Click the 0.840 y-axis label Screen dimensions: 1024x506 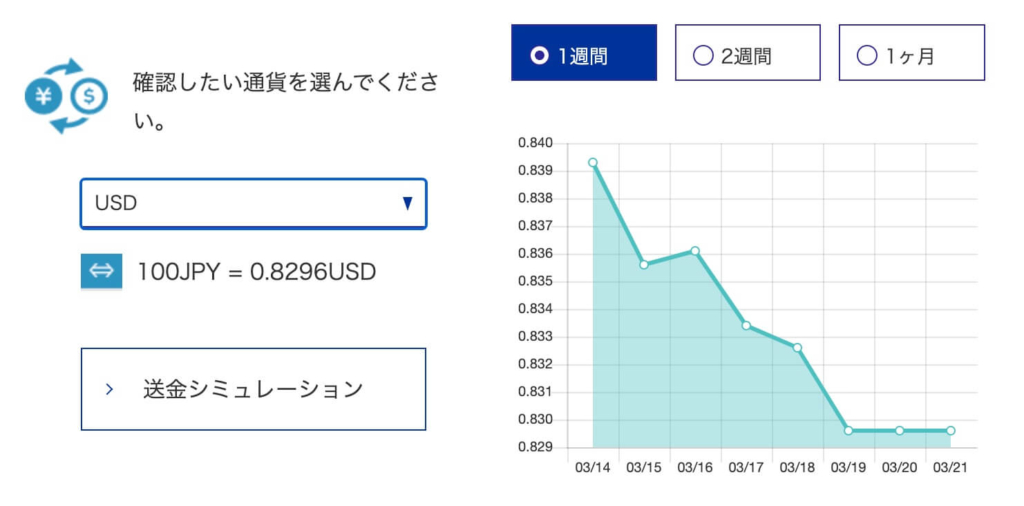click(535, 144)
